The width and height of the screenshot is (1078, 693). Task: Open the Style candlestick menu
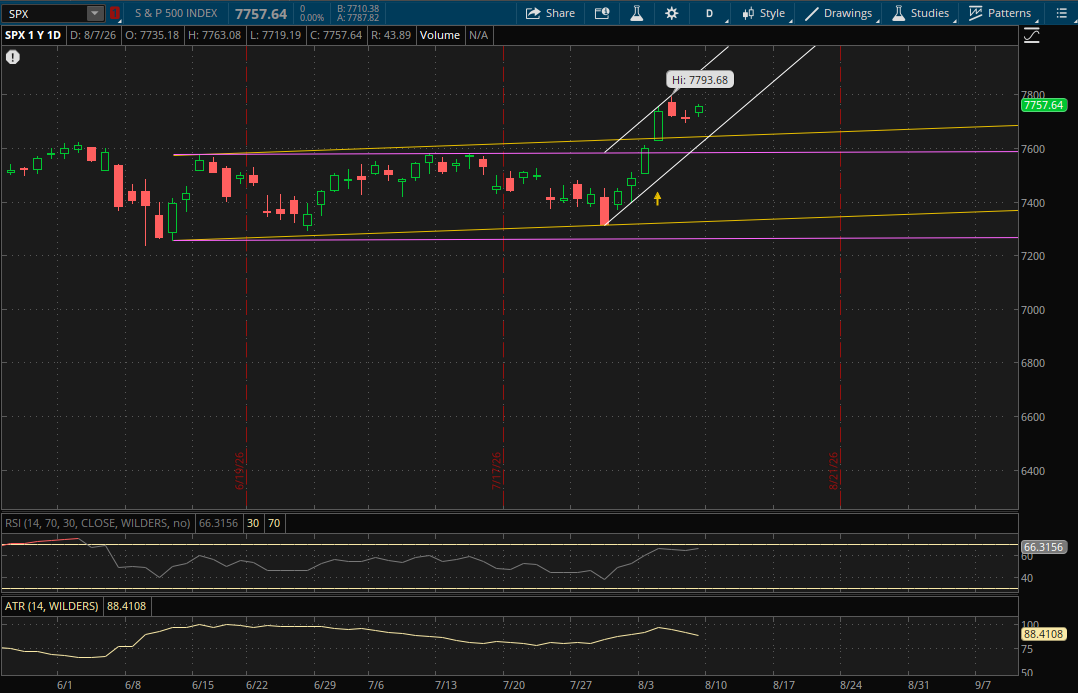pyautogui.click(x=764, y=13)
